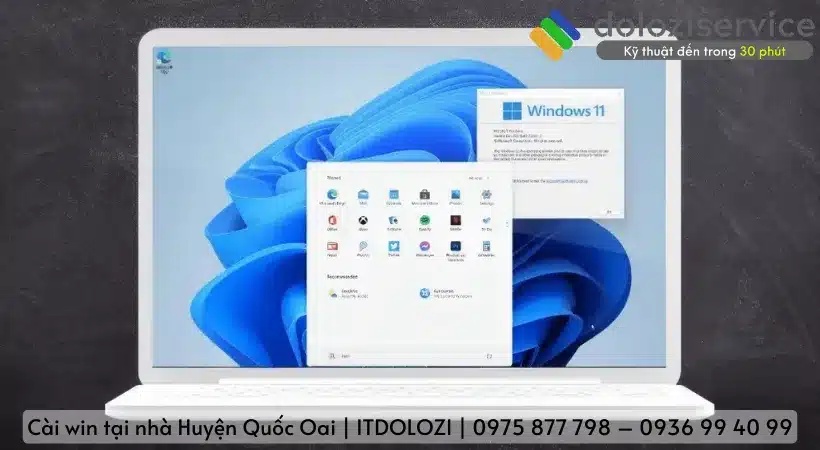Open the News app in Start

(x=332, y=249)
